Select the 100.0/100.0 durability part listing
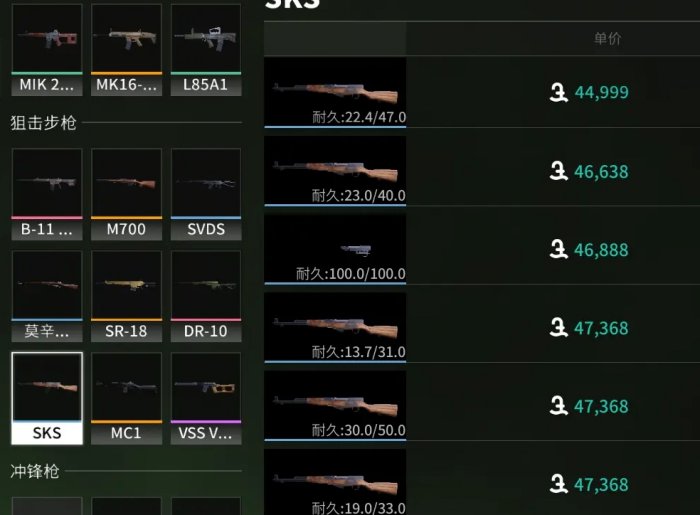 click(x=482, y=249)
